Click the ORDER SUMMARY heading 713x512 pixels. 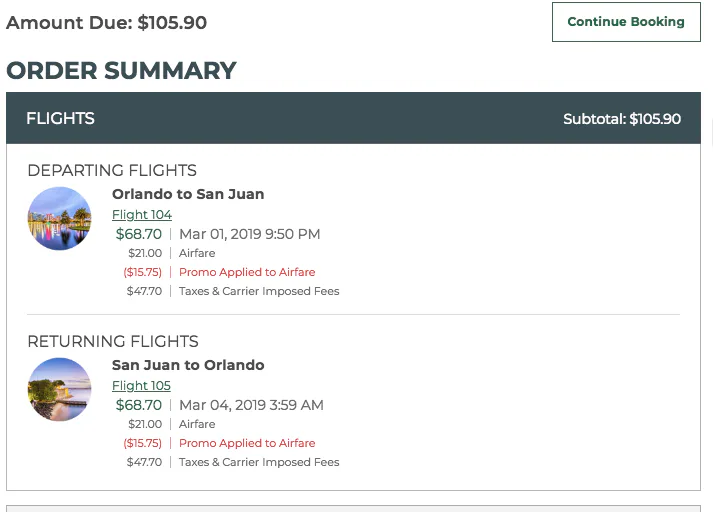[121, 70]
